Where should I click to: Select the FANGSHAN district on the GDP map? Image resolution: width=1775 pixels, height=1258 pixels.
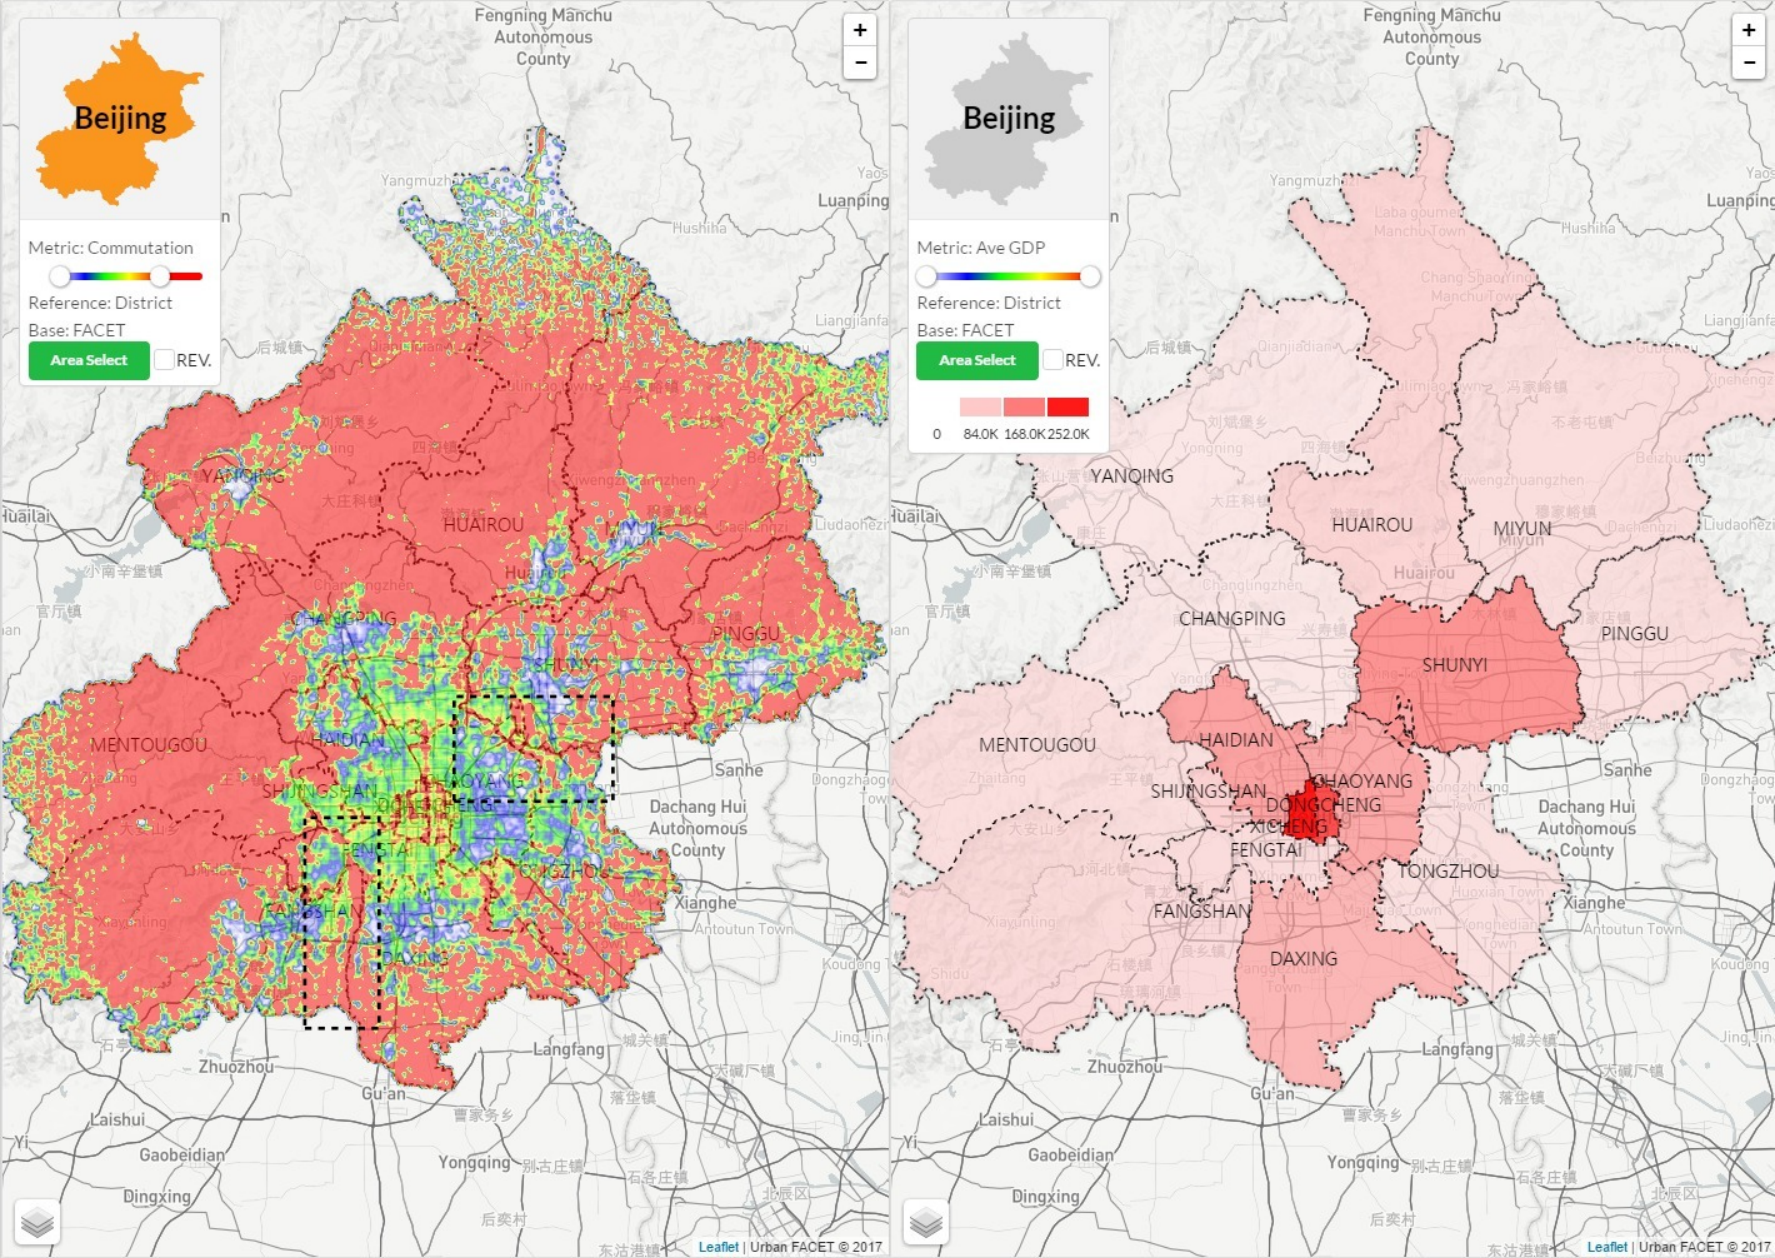click(1202, 911)
